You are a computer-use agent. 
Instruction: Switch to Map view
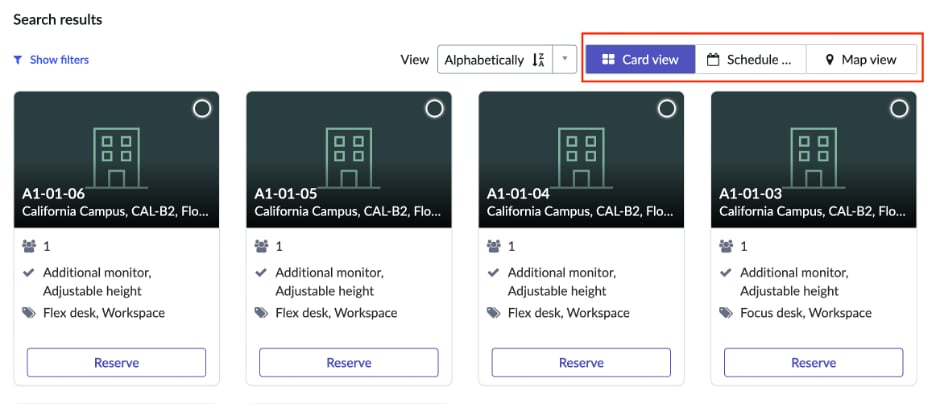[861, 60]
